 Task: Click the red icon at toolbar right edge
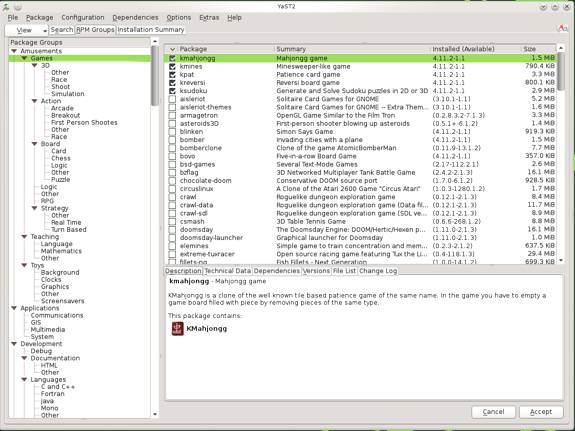[562, 28]
